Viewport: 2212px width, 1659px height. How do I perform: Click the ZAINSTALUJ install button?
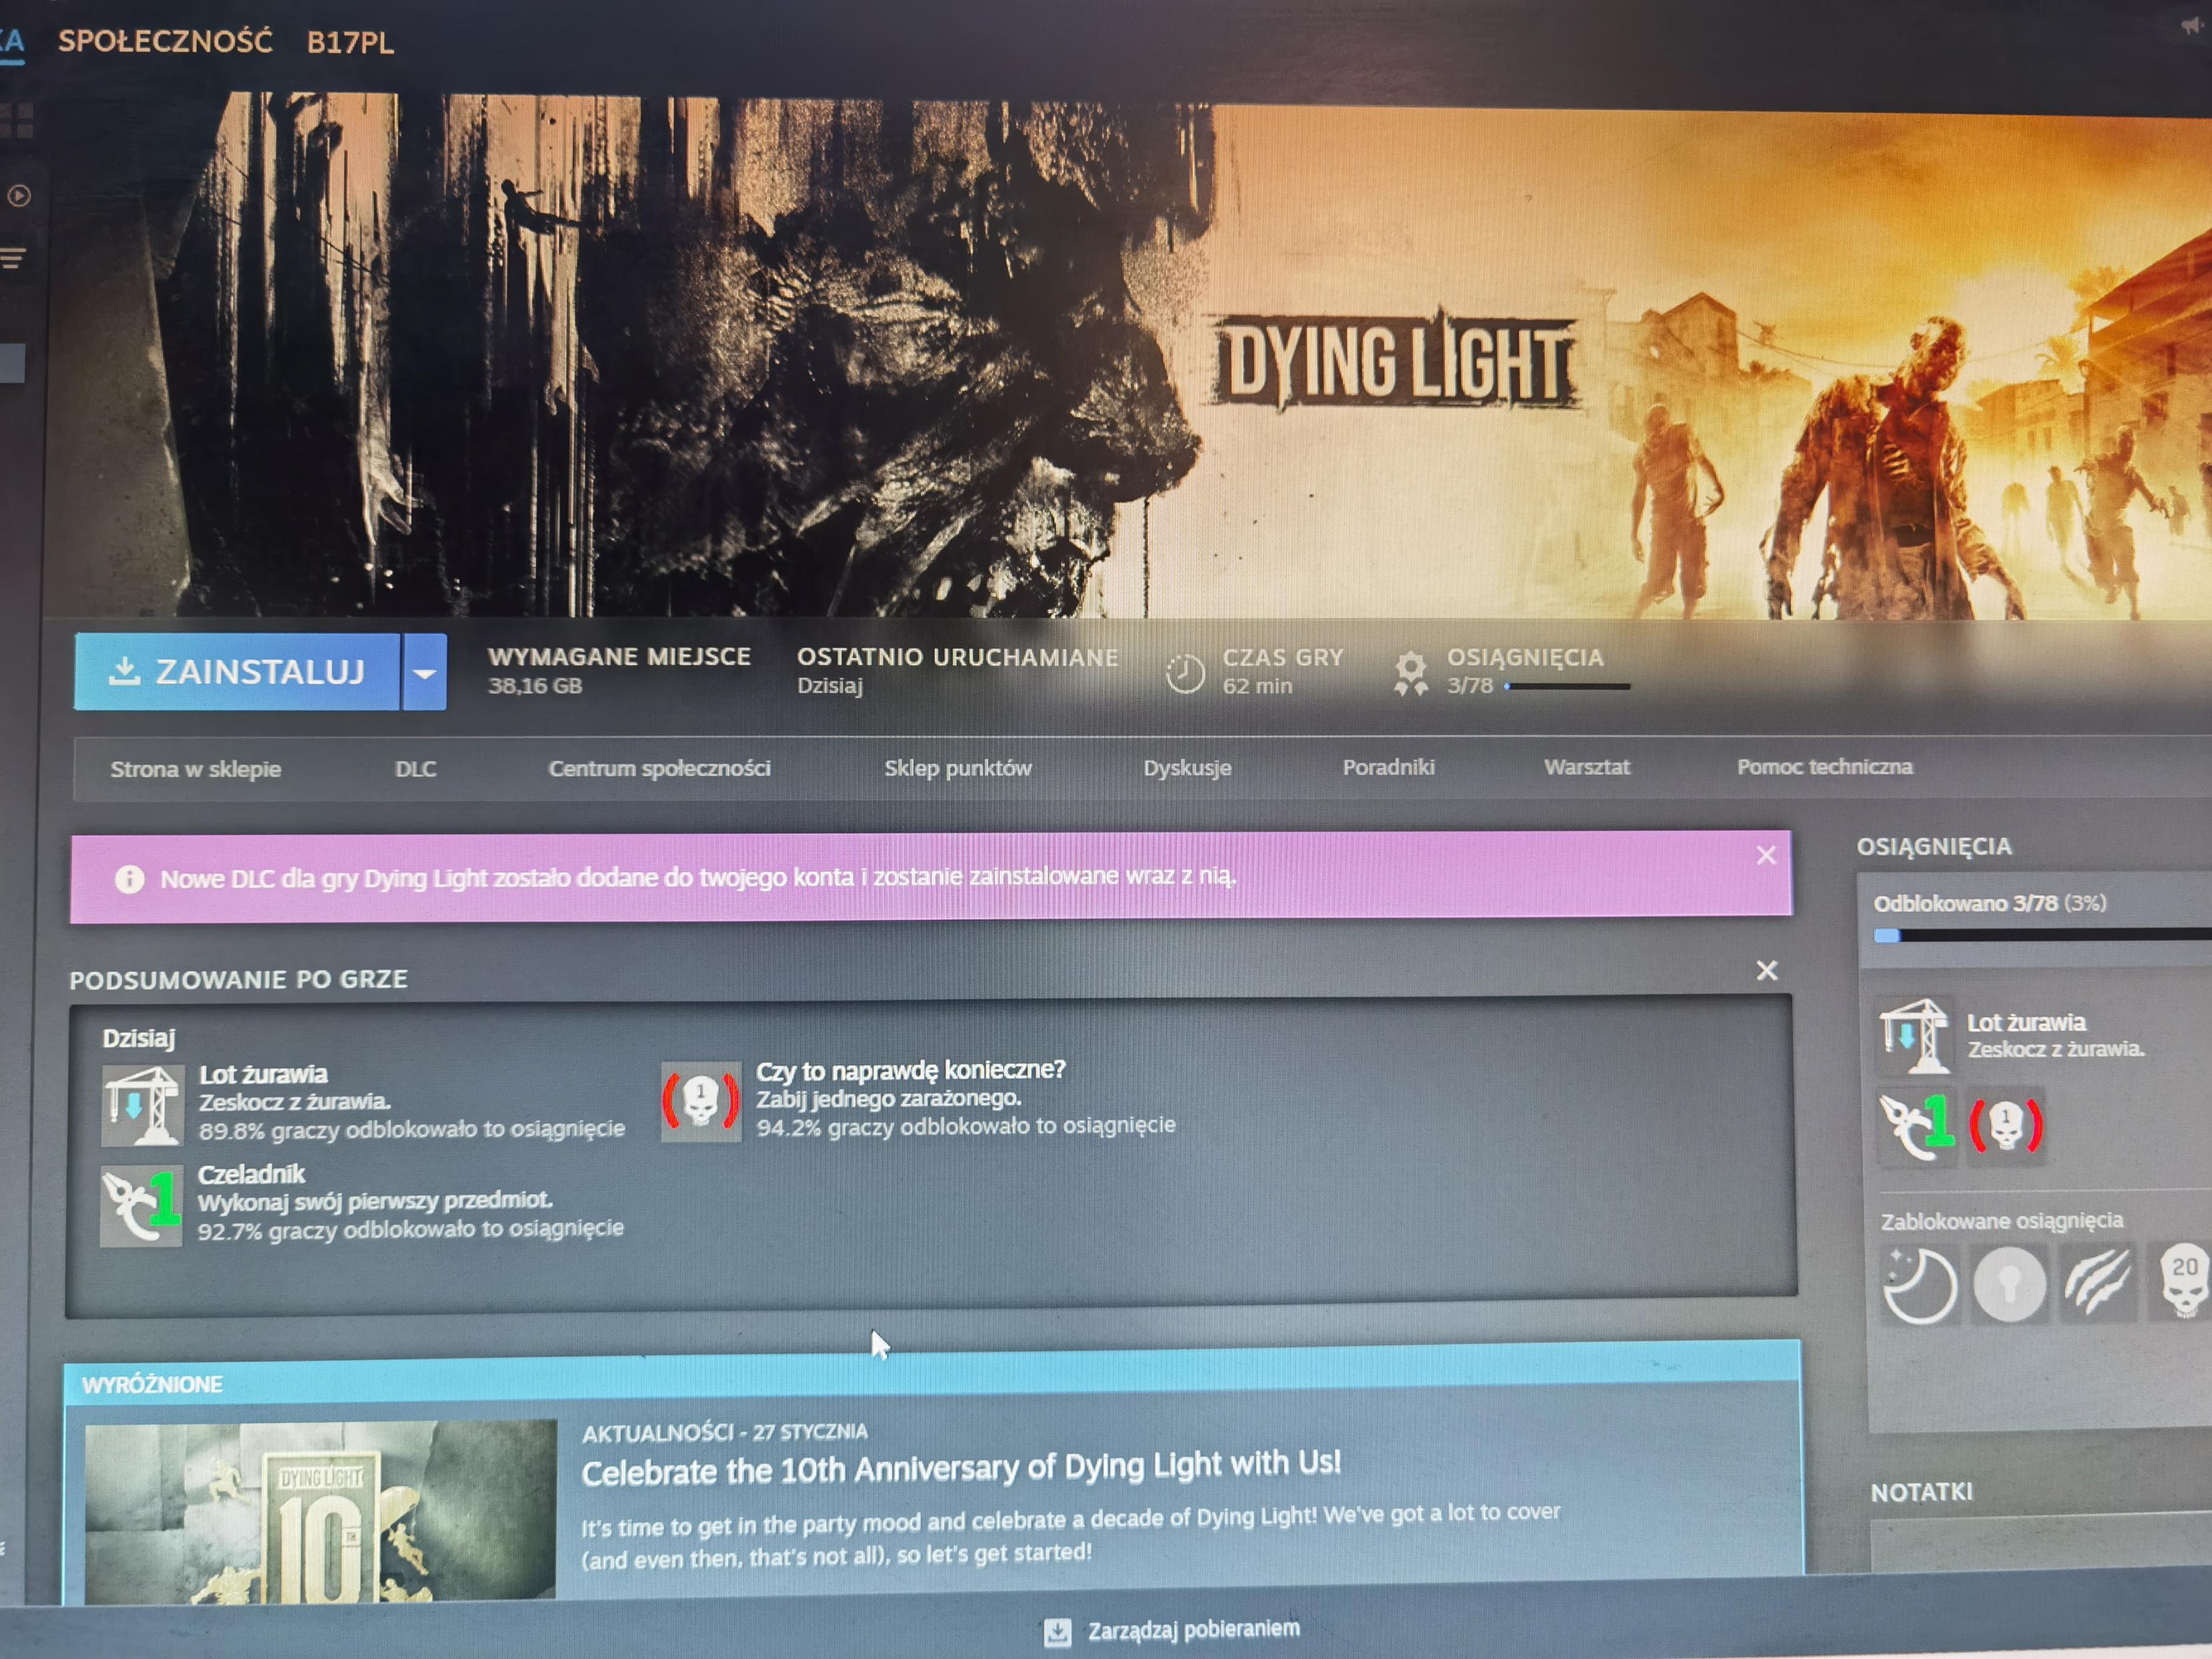tap(237, 672)
